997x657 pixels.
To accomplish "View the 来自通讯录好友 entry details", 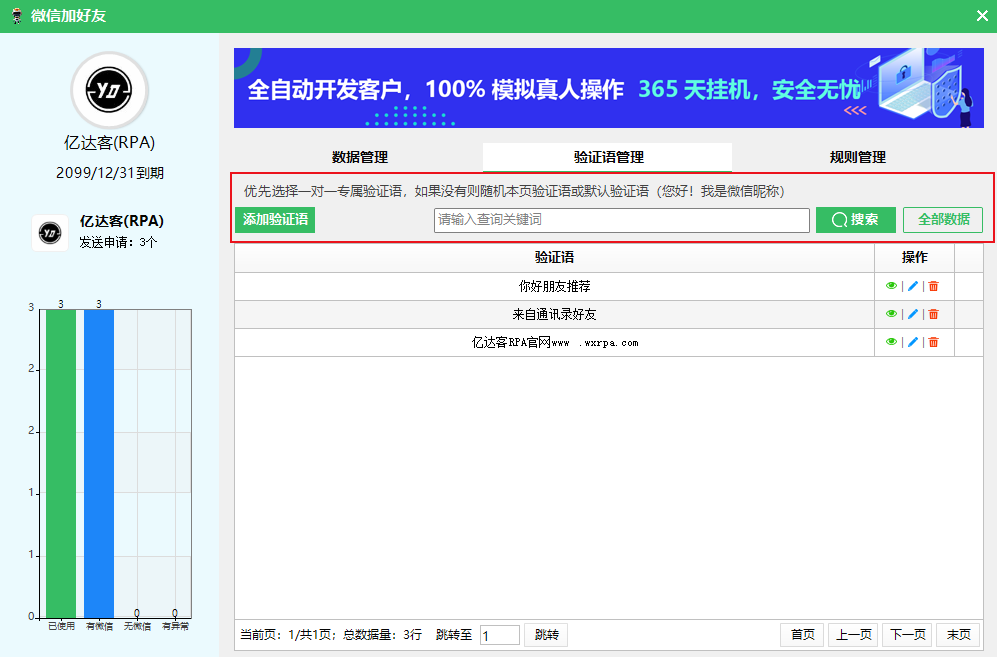I will coord(891,314).
